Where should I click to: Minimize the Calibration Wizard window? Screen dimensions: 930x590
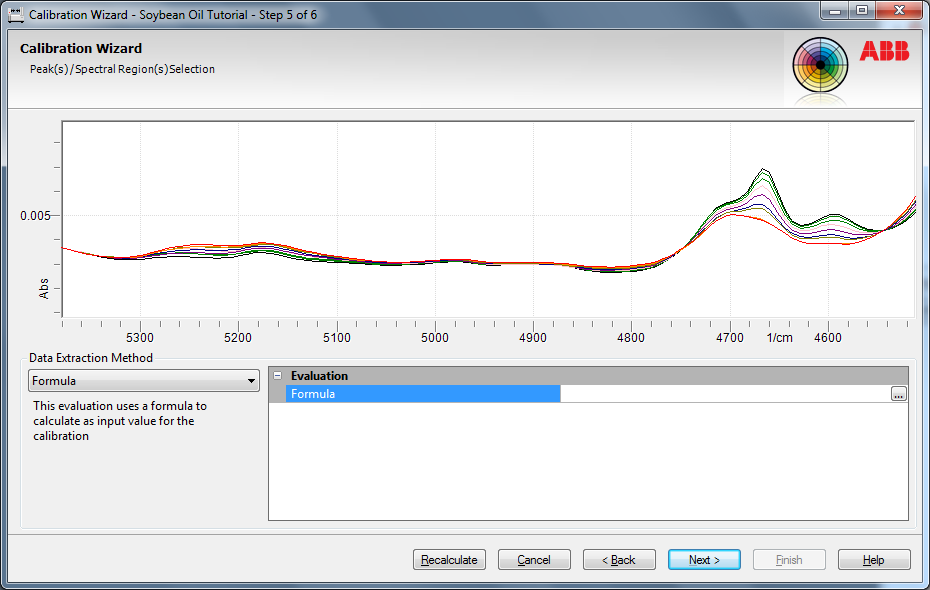(x=835, y=11)
